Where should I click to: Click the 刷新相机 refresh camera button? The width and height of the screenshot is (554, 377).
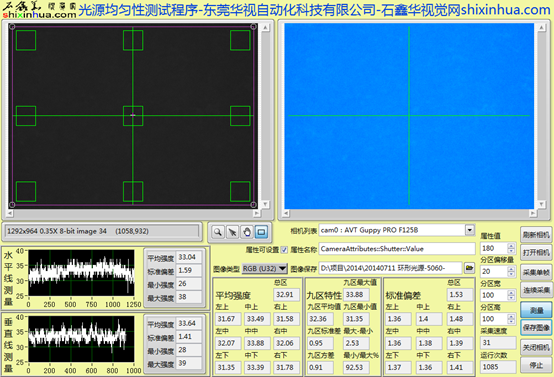[x=536, y=235]
